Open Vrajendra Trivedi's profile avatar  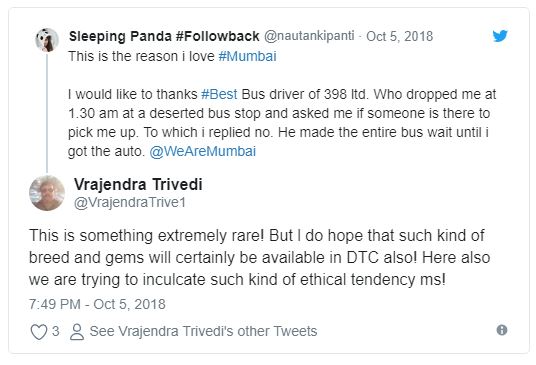47,193
